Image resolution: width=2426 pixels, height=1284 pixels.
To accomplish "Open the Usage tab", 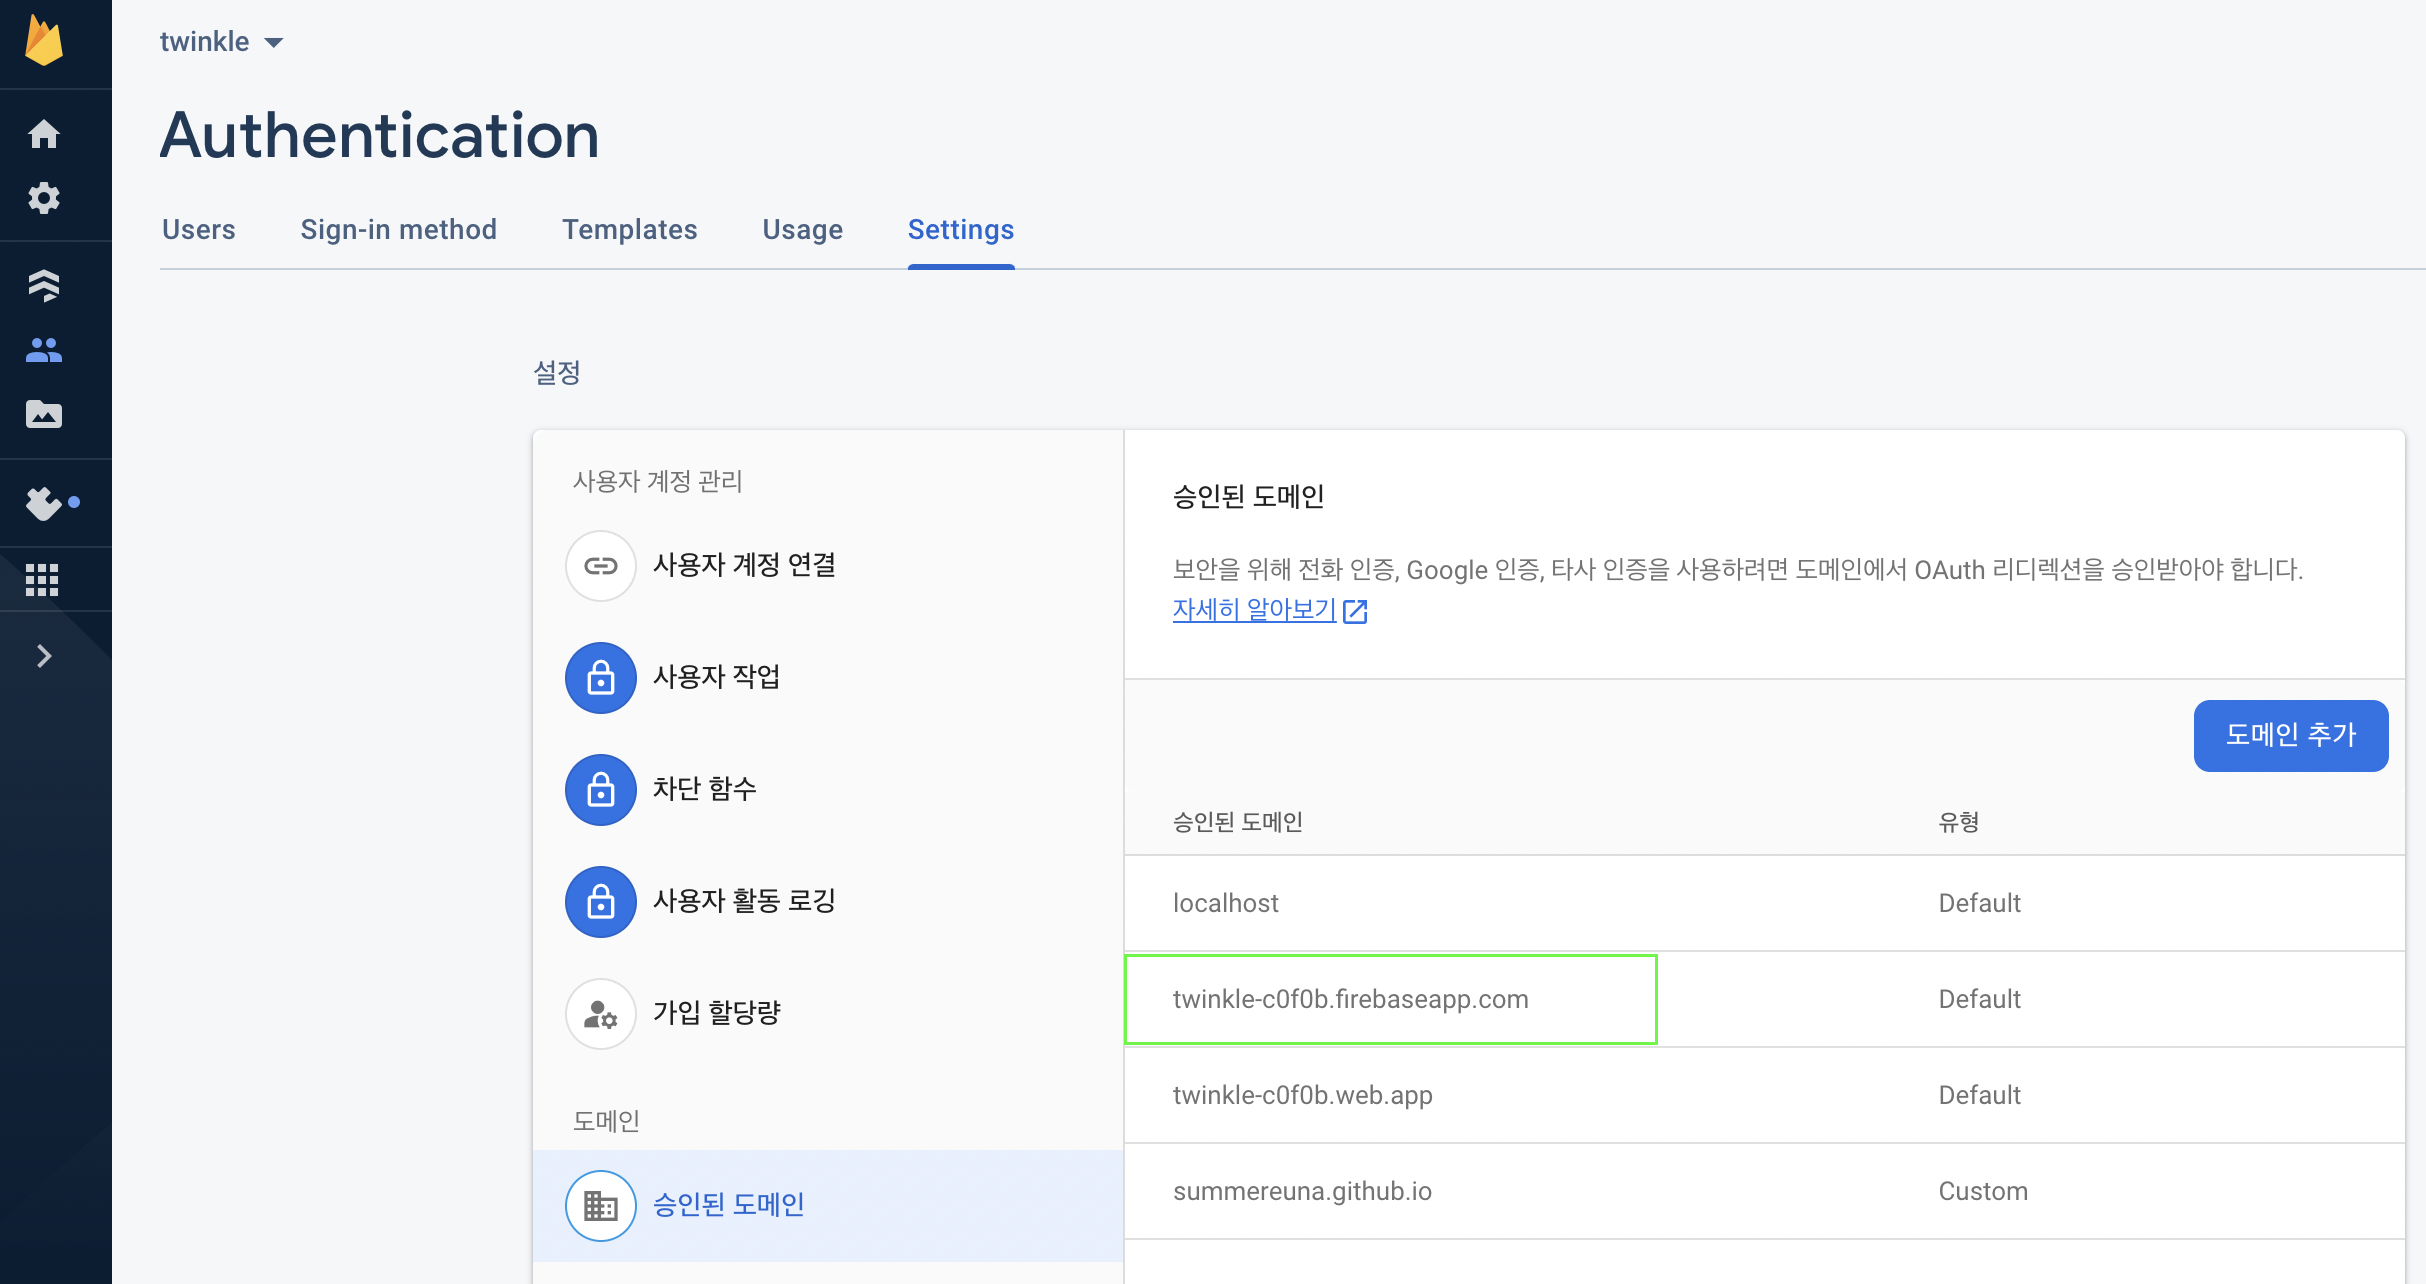I will tap(802, 230).
